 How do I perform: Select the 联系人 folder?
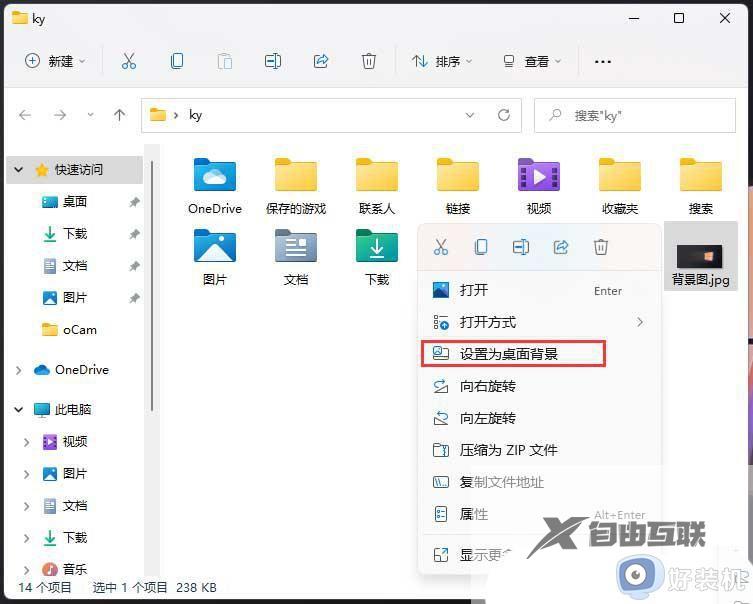pyautogui.click(x=377, y=186)
